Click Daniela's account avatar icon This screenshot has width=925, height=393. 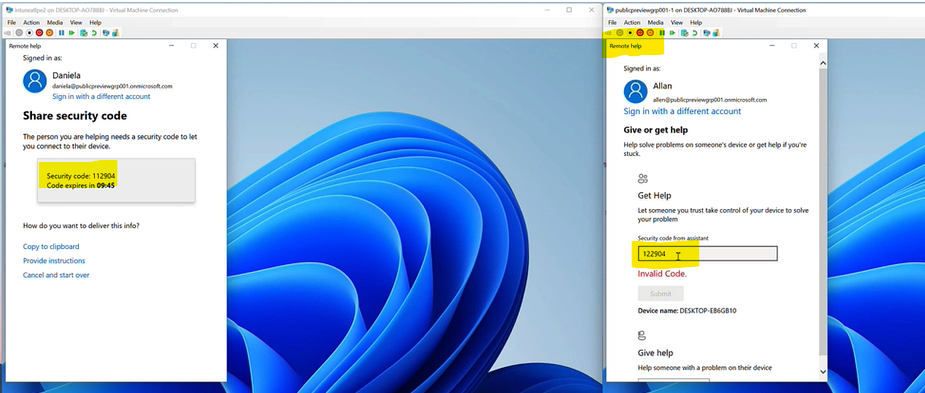tap(35, 81)
